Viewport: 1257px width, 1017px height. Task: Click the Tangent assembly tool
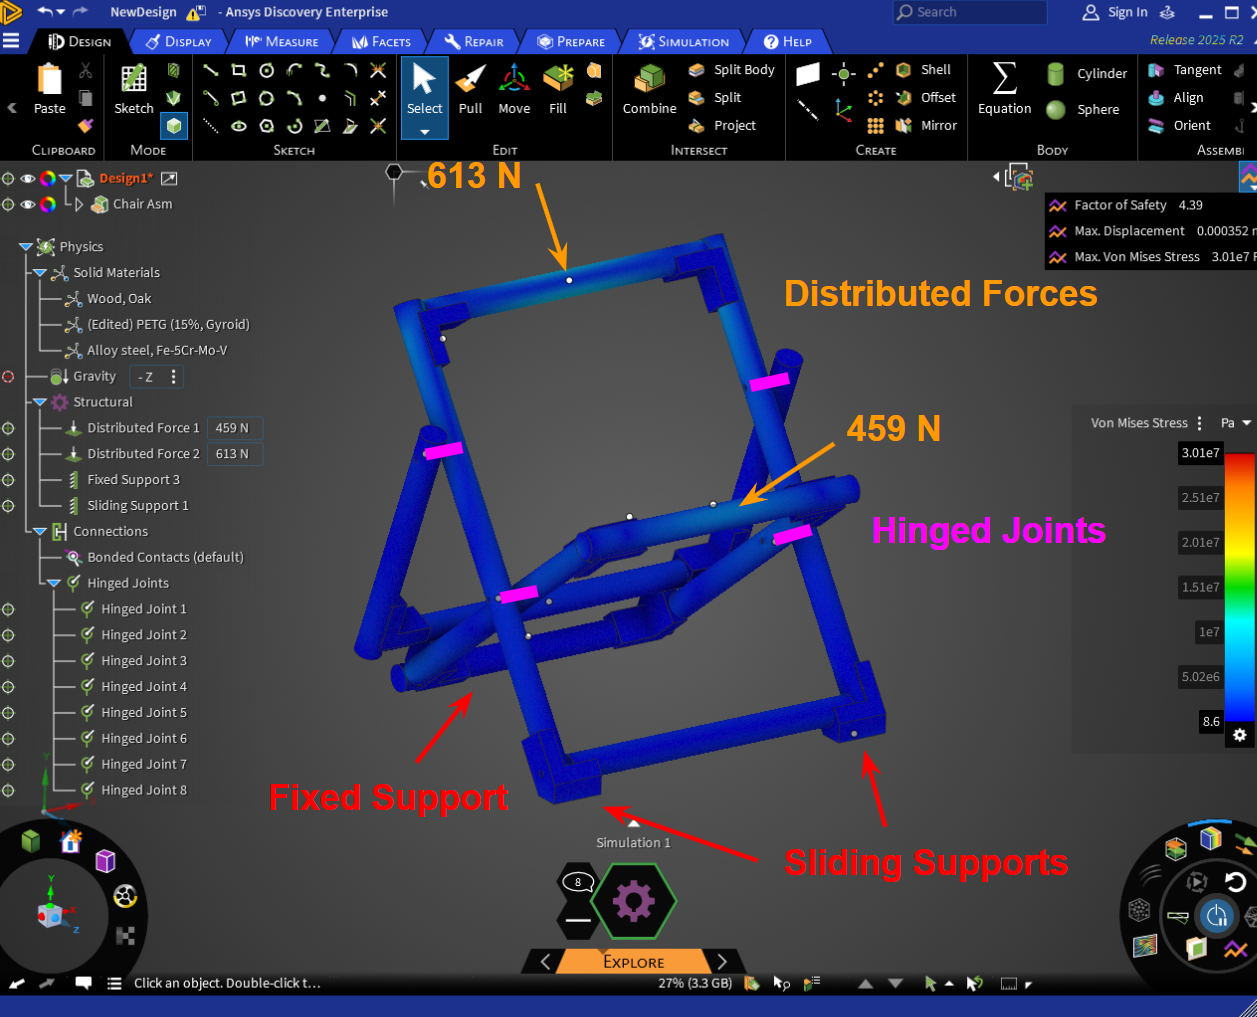click(x=1185, y=70)
